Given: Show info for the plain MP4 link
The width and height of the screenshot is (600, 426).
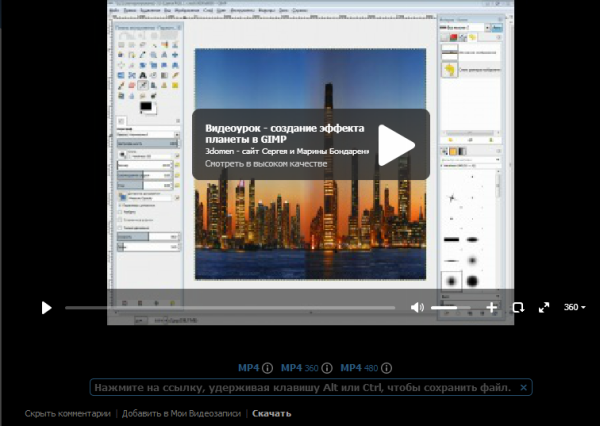Looking at the screenshot, I should coord(267,368).
